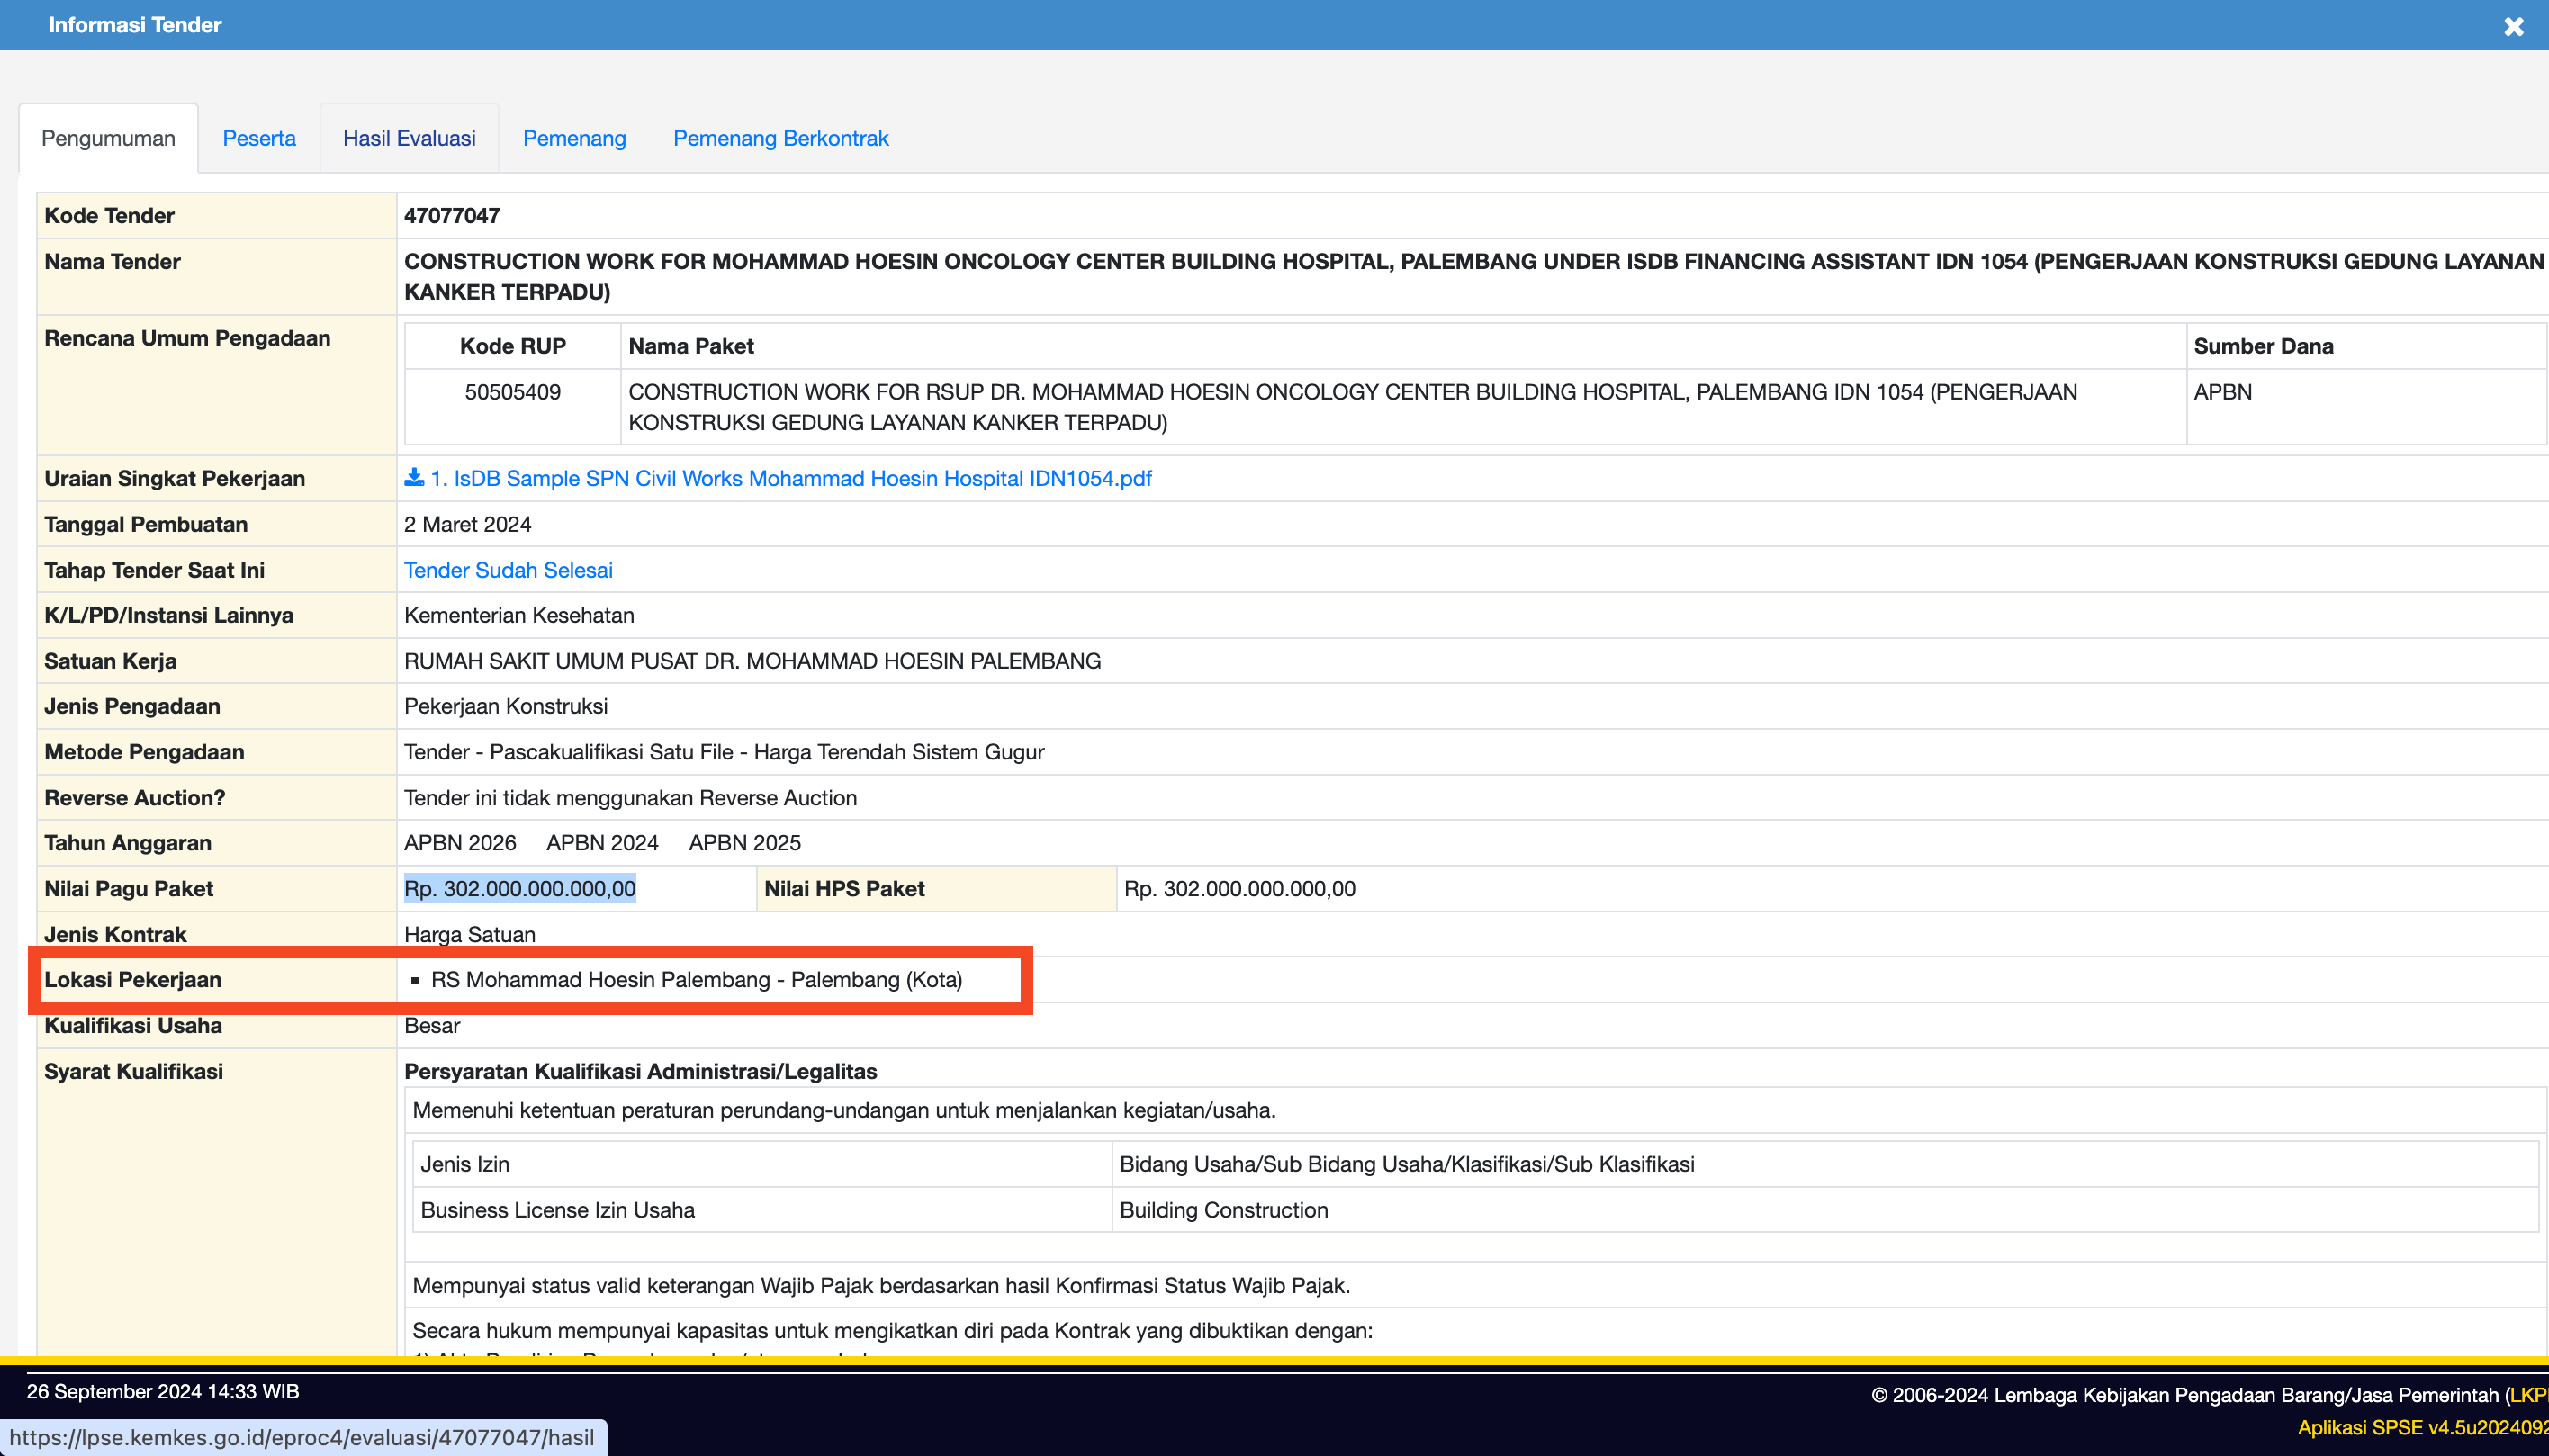Click the Business License Izin Usaha cell

coord(557,1210)
